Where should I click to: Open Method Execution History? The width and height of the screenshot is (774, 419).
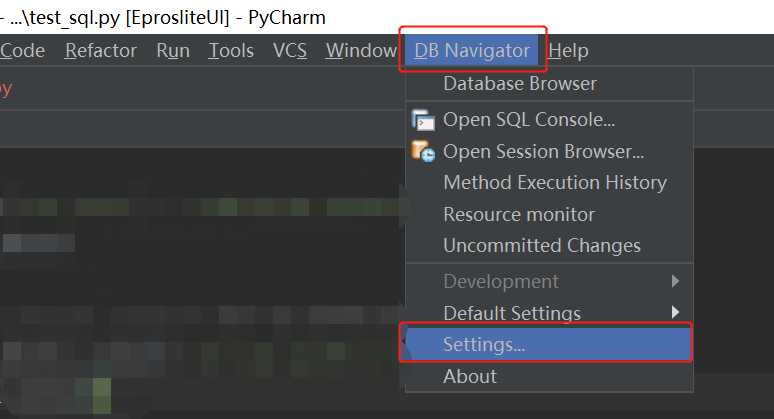(554, 182)
